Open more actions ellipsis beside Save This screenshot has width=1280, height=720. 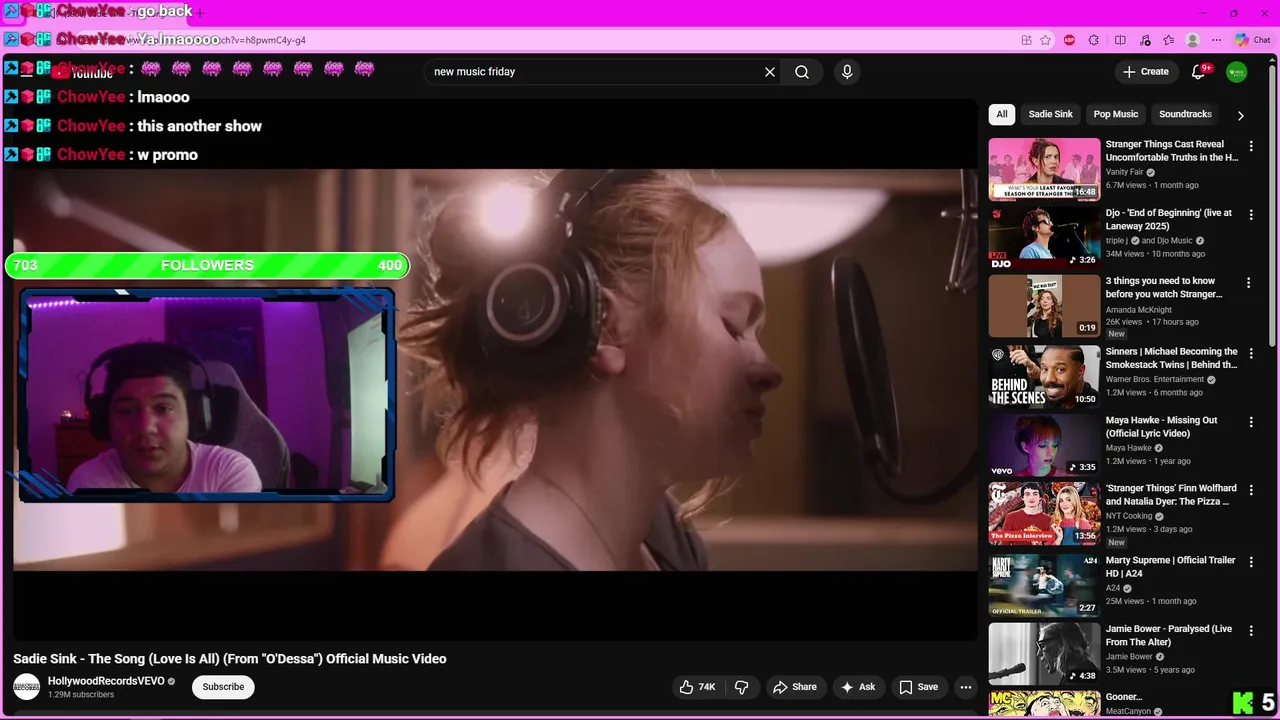965,687
